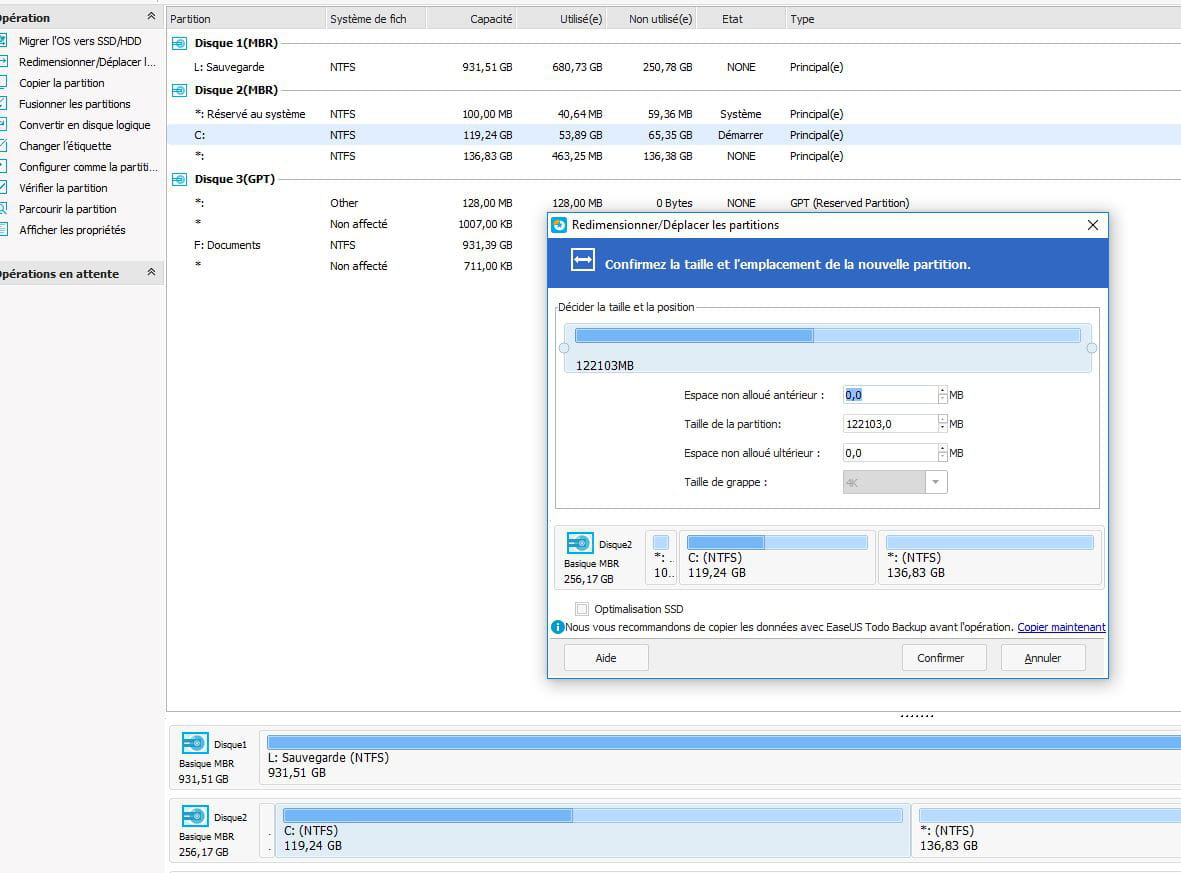1181x873 pixels.
Task: Click the Disque 3 GPT disk icon
Action: click(179, 180)
